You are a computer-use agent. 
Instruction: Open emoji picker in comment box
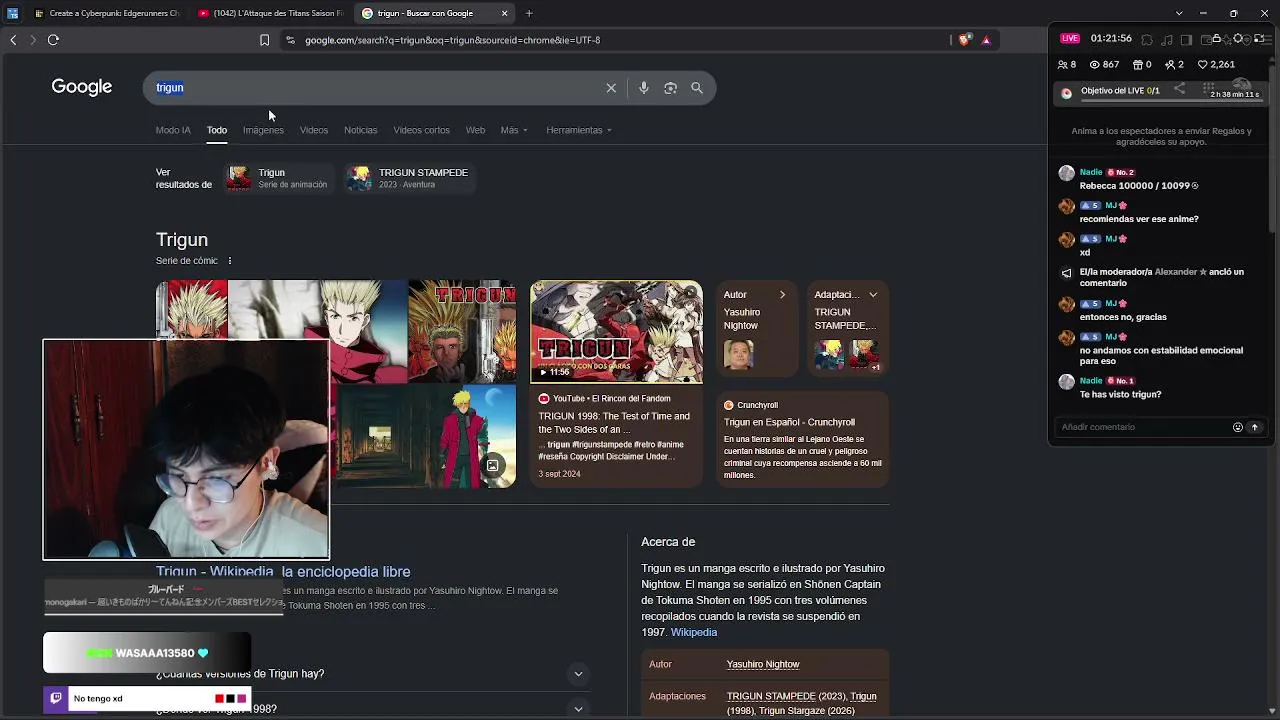pyautogui.click(x=1237, y=427)
